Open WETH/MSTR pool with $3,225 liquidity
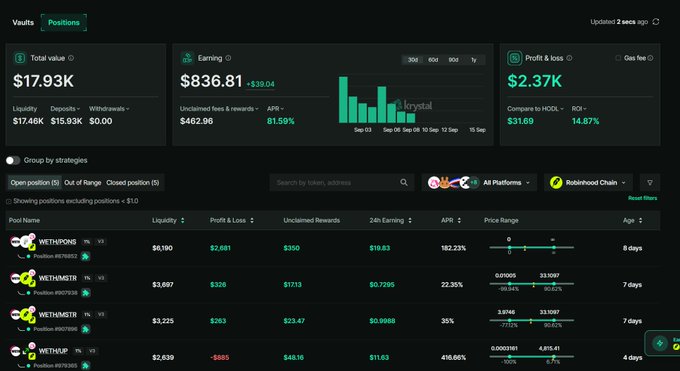The image size is (680, 371). coord(57,314)
